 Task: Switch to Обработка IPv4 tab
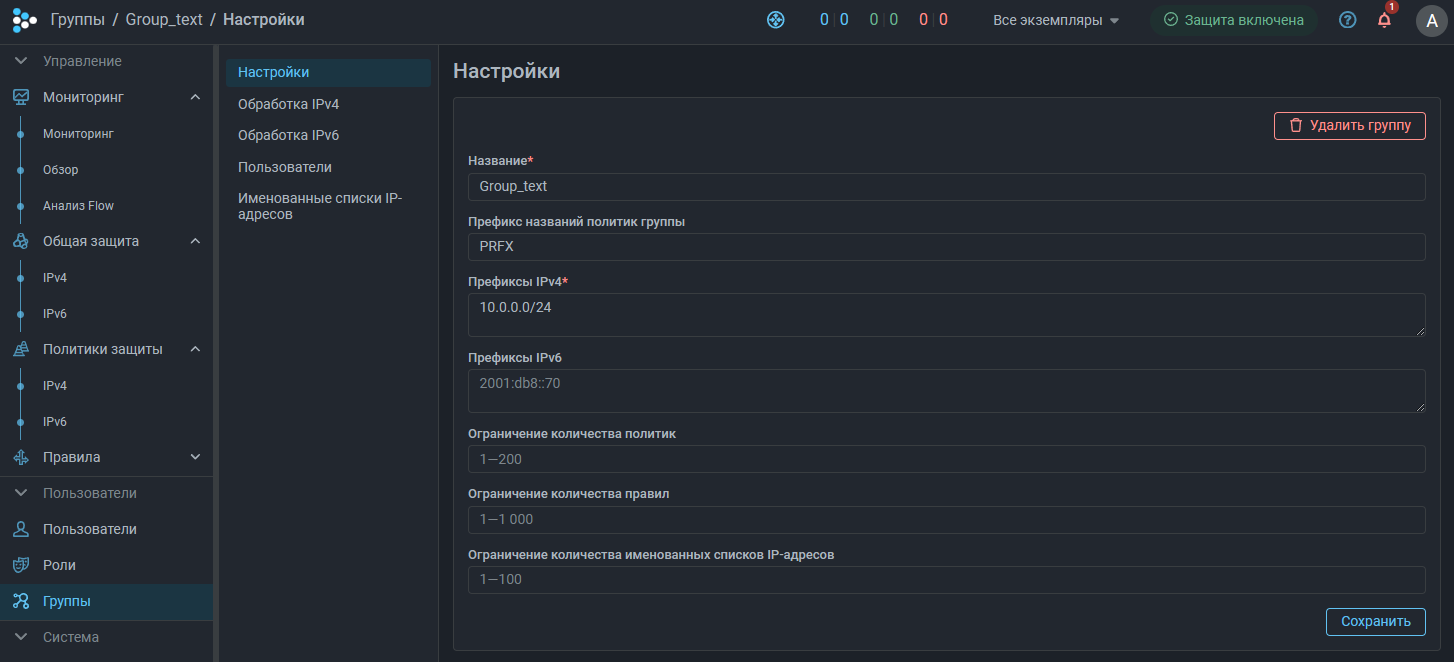[289, 104]
